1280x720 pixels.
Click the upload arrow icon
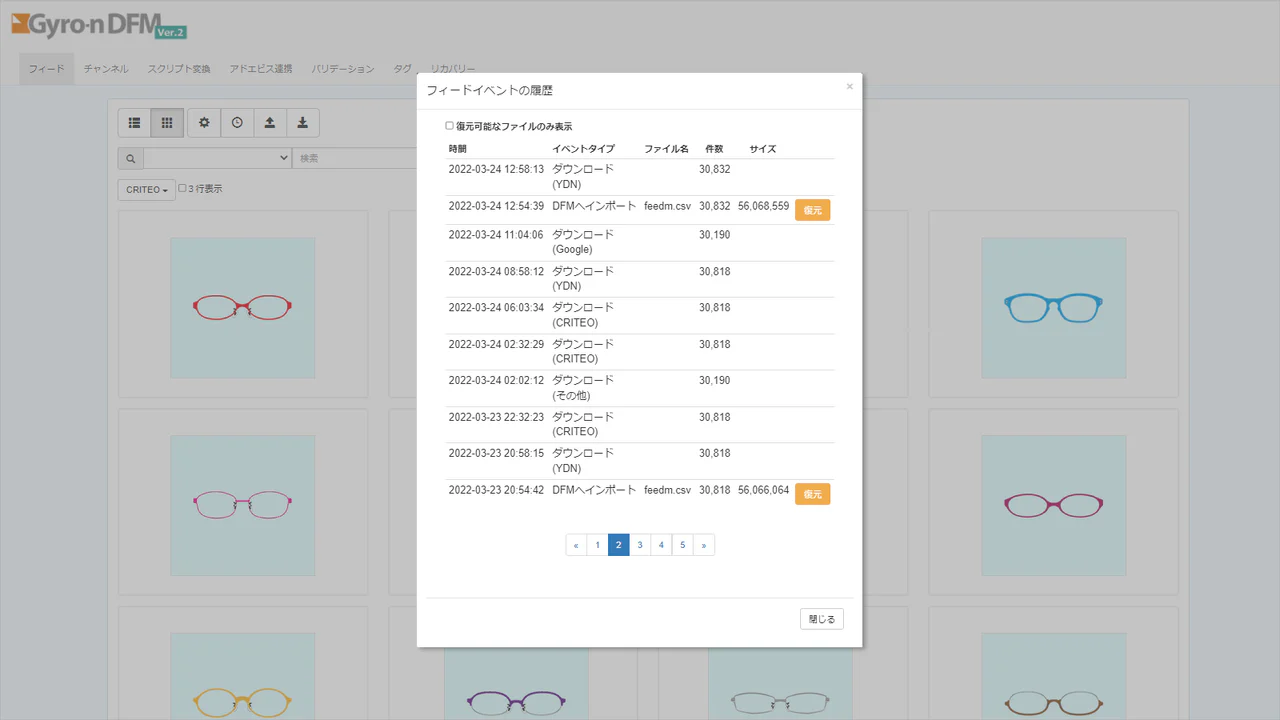pyautogui.click(x=270, y=123)
